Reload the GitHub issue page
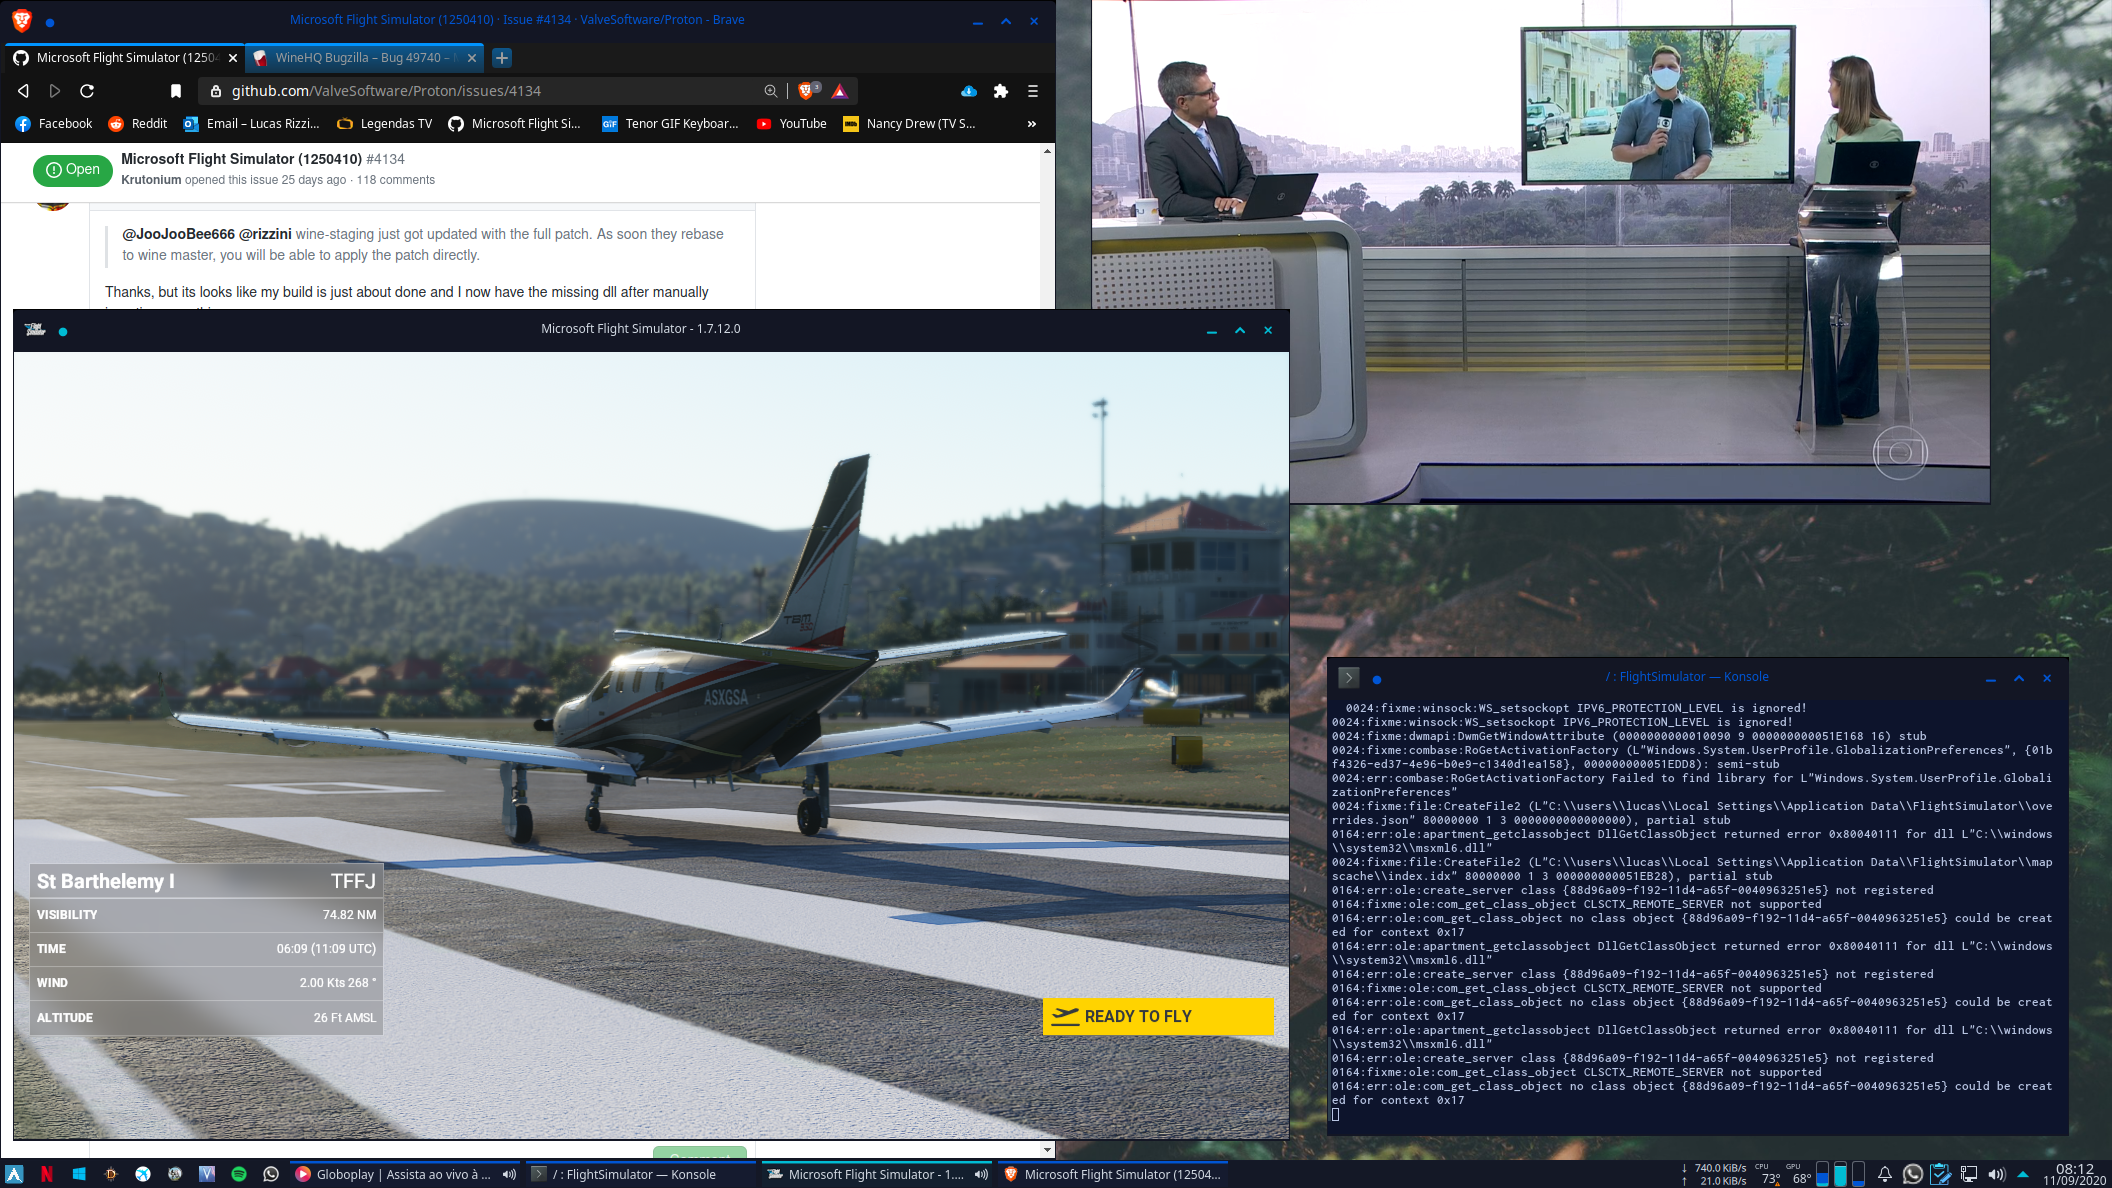This screenshot has height=1188, width=2112. 87,91
